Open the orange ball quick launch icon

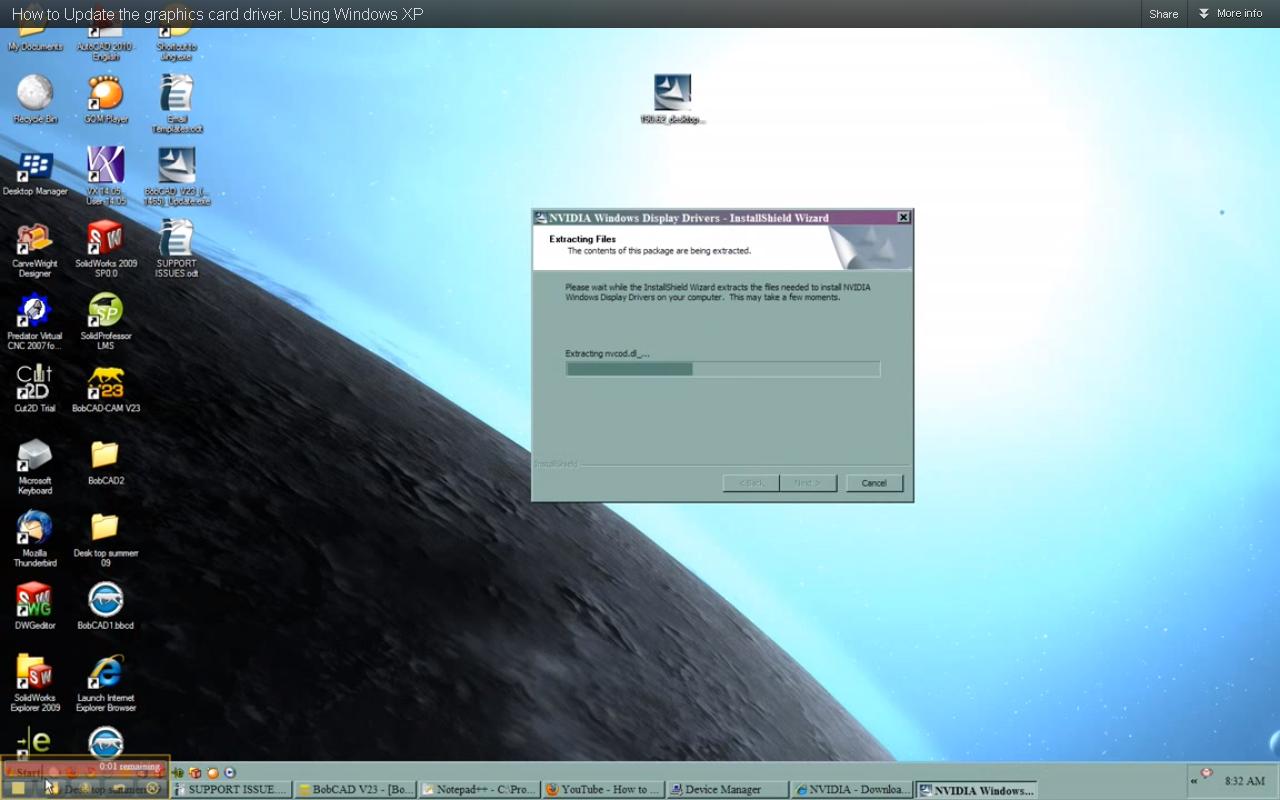pyautogui.click(x=212, y=772)
